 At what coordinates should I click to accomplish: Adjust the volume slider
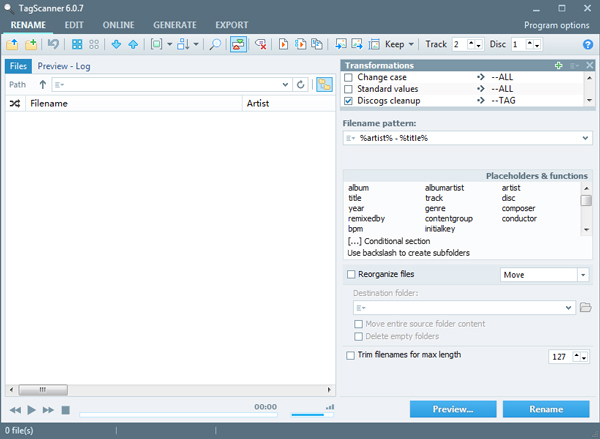point(312,415)
